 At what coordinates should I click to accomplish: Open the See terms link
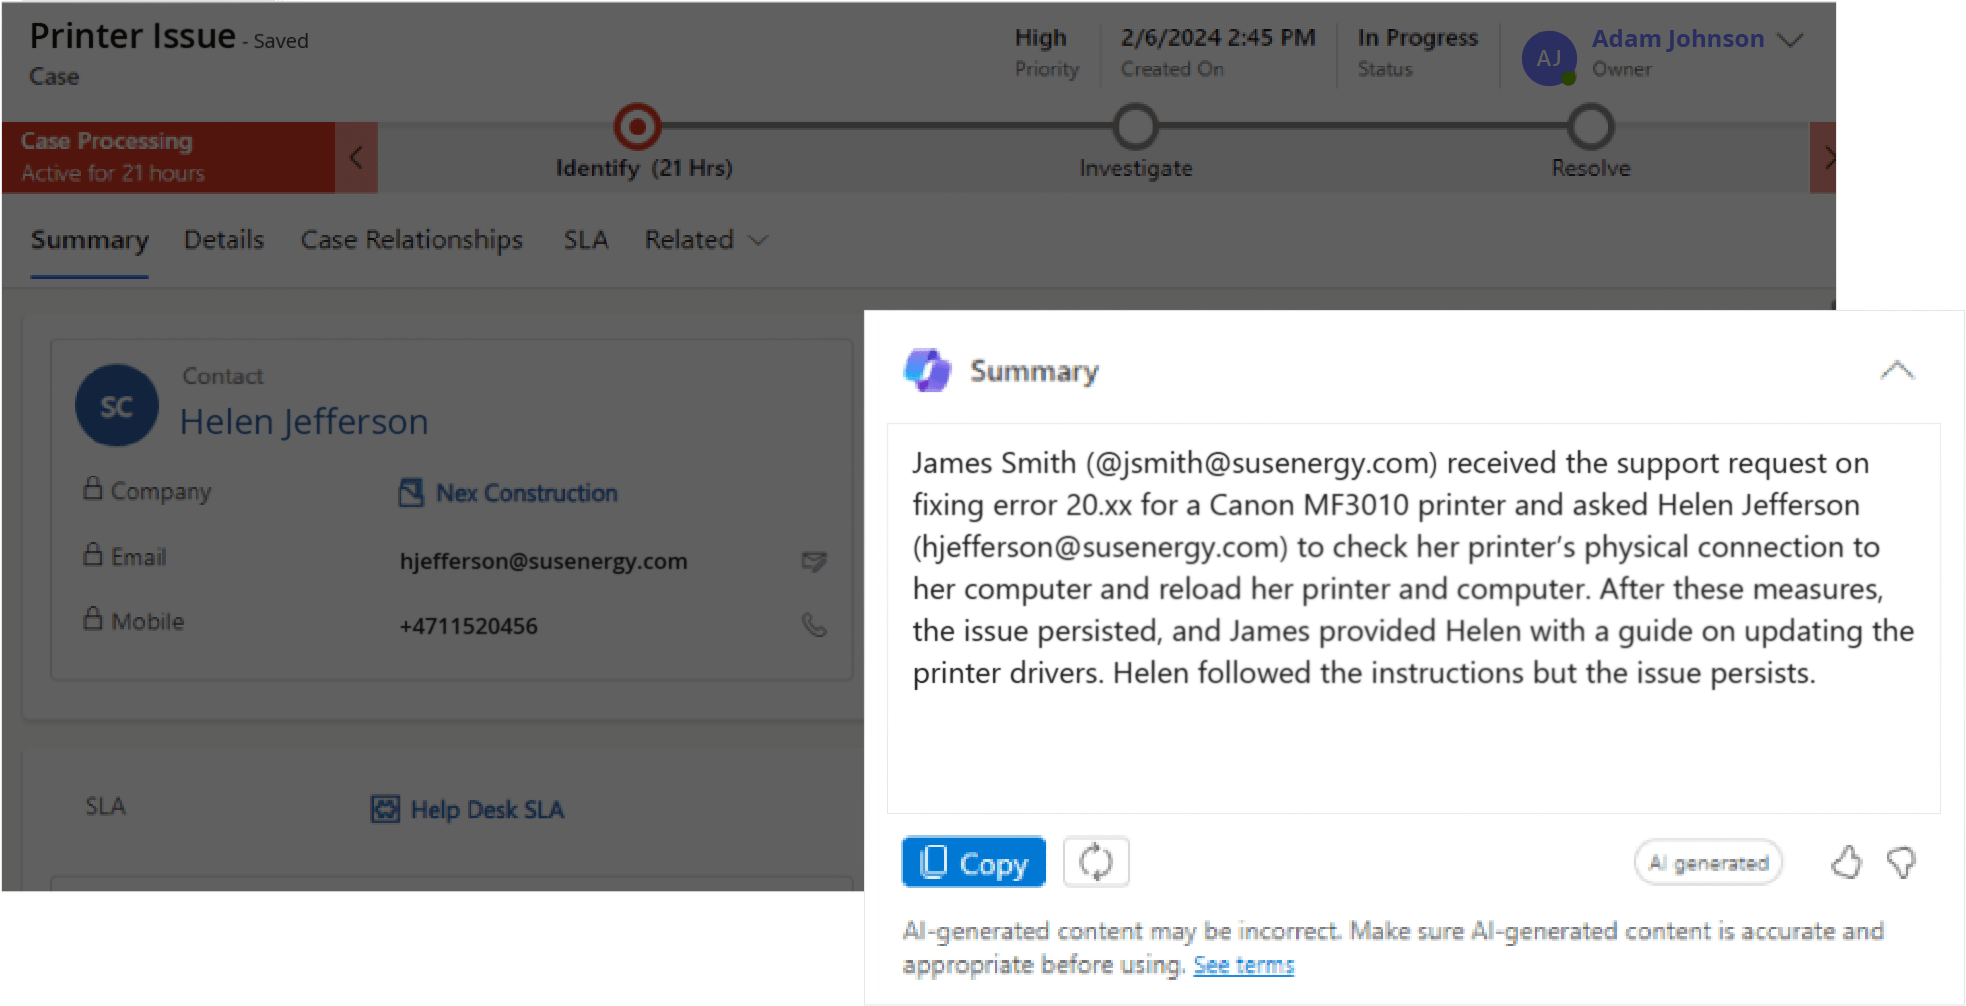[x=1243, y=964]
